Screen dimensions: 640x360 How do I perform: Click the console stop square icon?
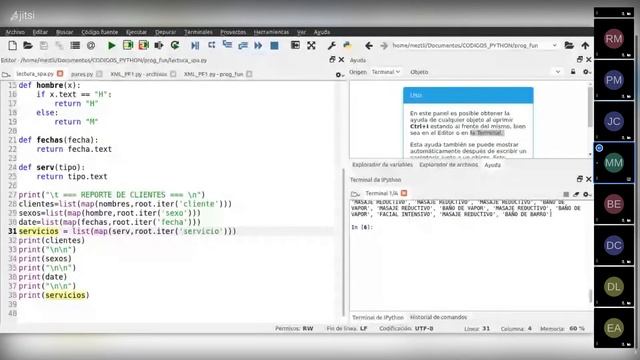(x=566, y=194)
